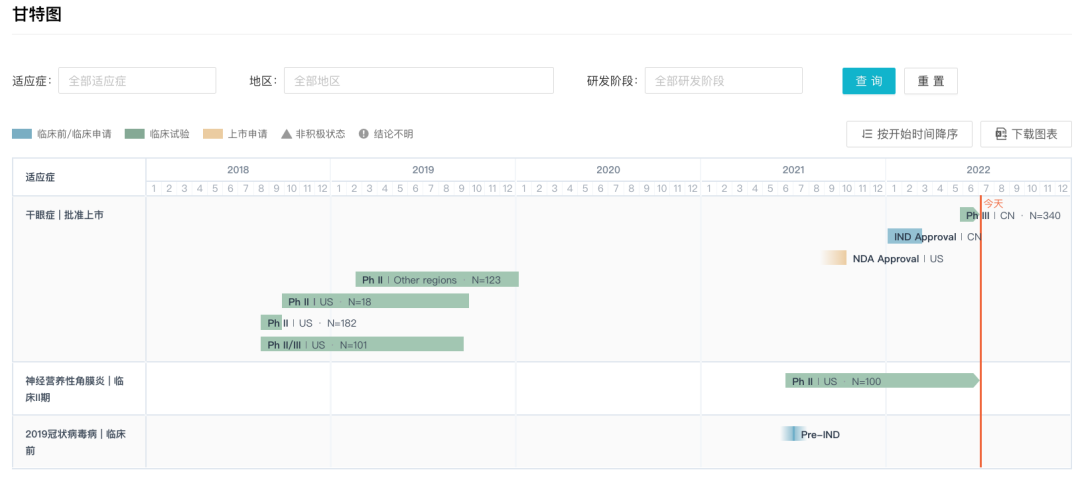Screen dimensions: 1080x478
Task: Select the Ph II Other regions N=123 bar
Action: pyautogui.click(x=436, y=280)
